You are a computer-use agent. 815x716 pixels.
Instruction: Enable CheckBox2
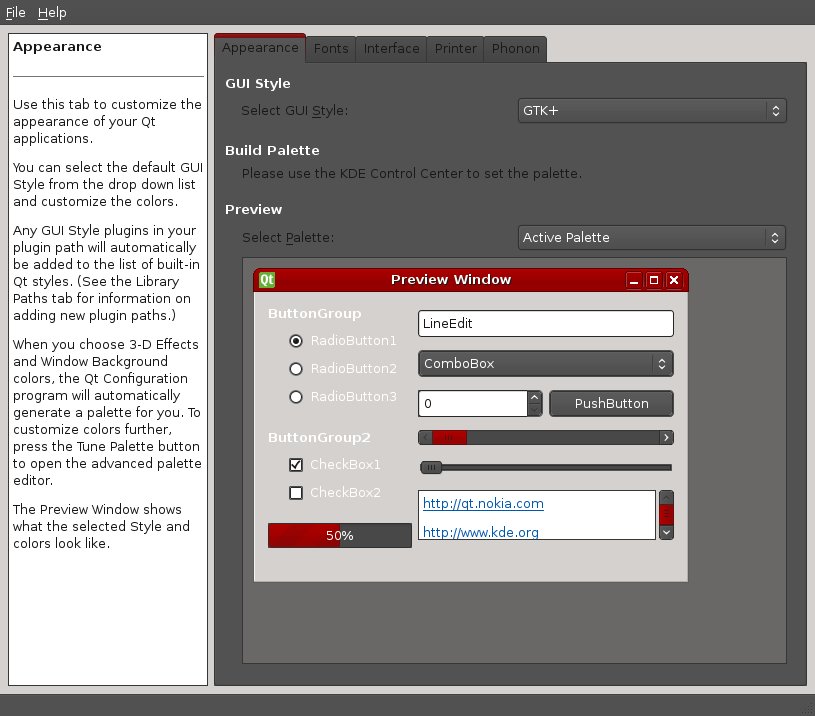[x=296, y=492]
